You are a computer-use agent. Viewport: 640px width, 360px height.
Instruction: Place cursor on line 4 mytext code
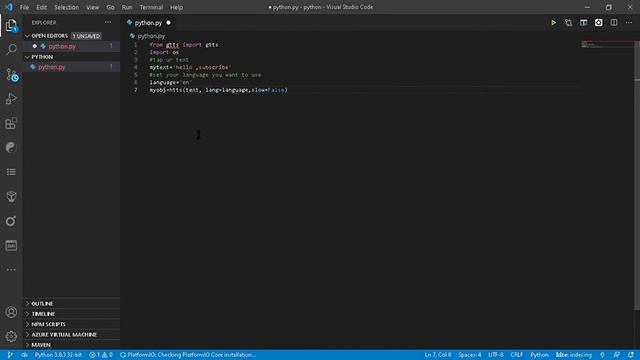(190, 67)
